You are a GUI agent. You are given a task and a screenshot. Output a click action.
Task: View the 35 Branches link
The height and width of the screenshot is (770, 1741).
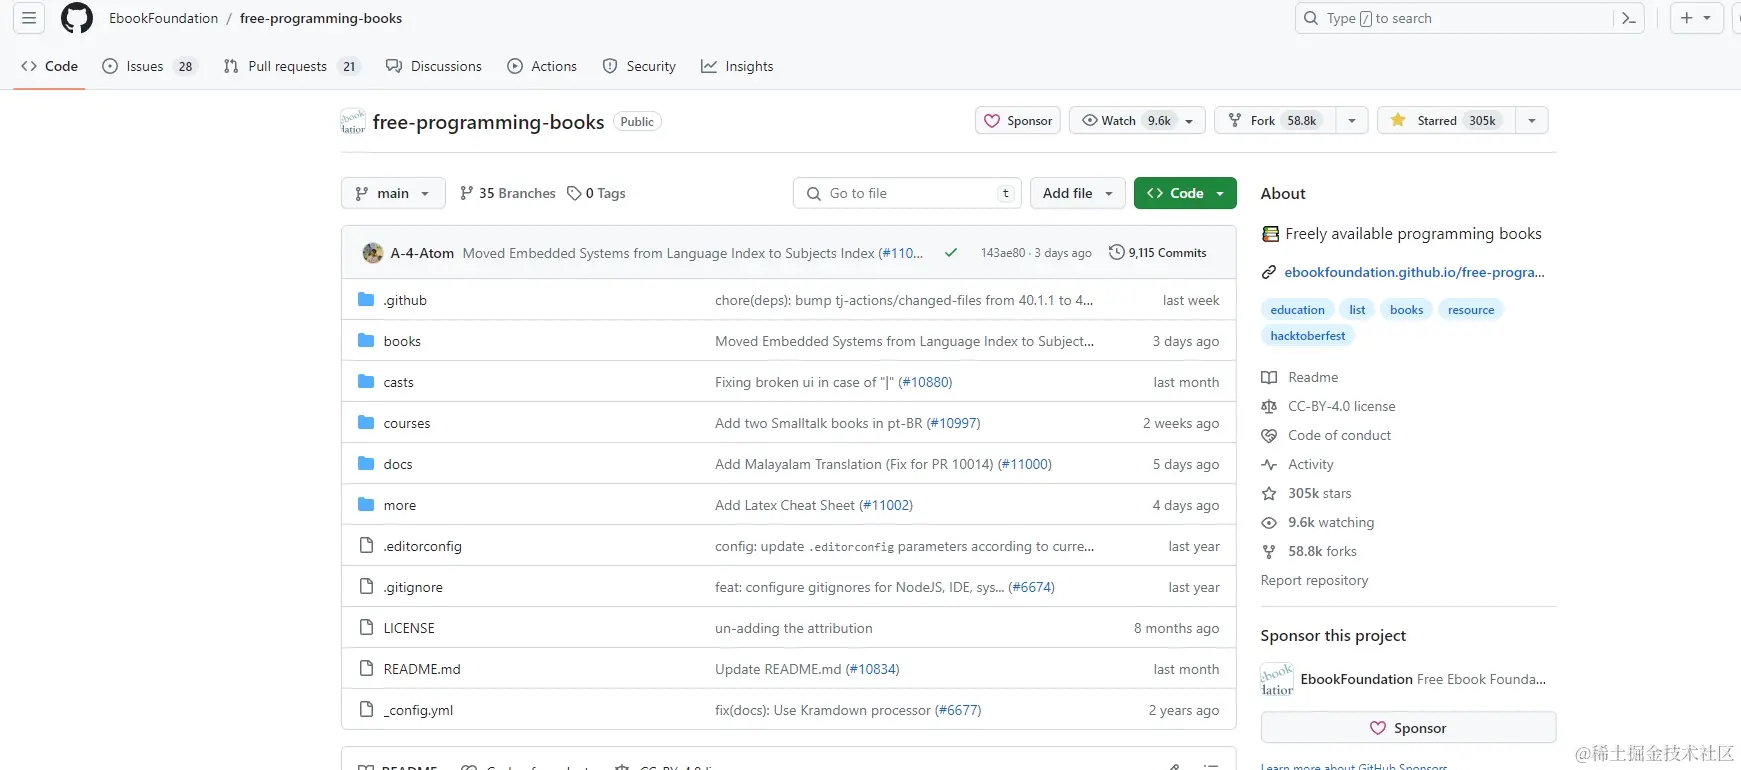508,193
